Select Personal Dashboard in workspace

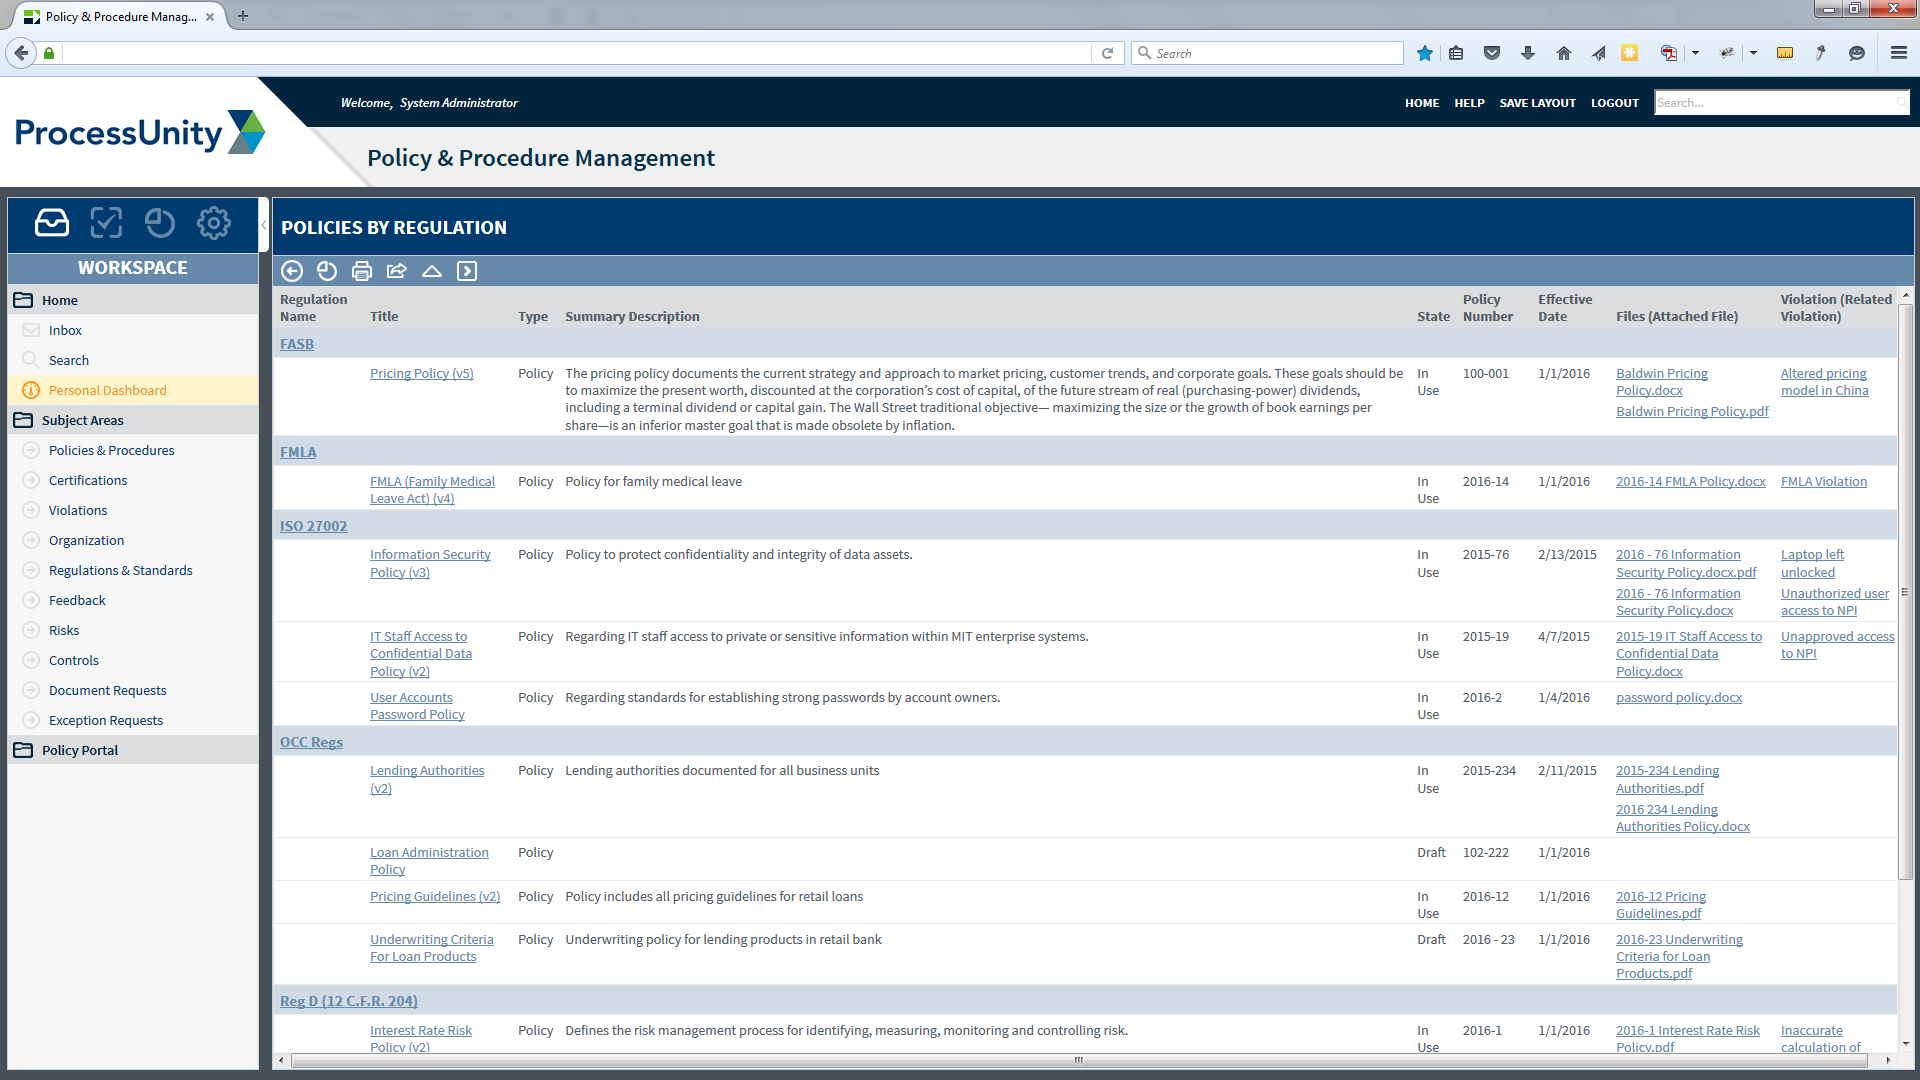pyautogui.click(x=107, y=390)
